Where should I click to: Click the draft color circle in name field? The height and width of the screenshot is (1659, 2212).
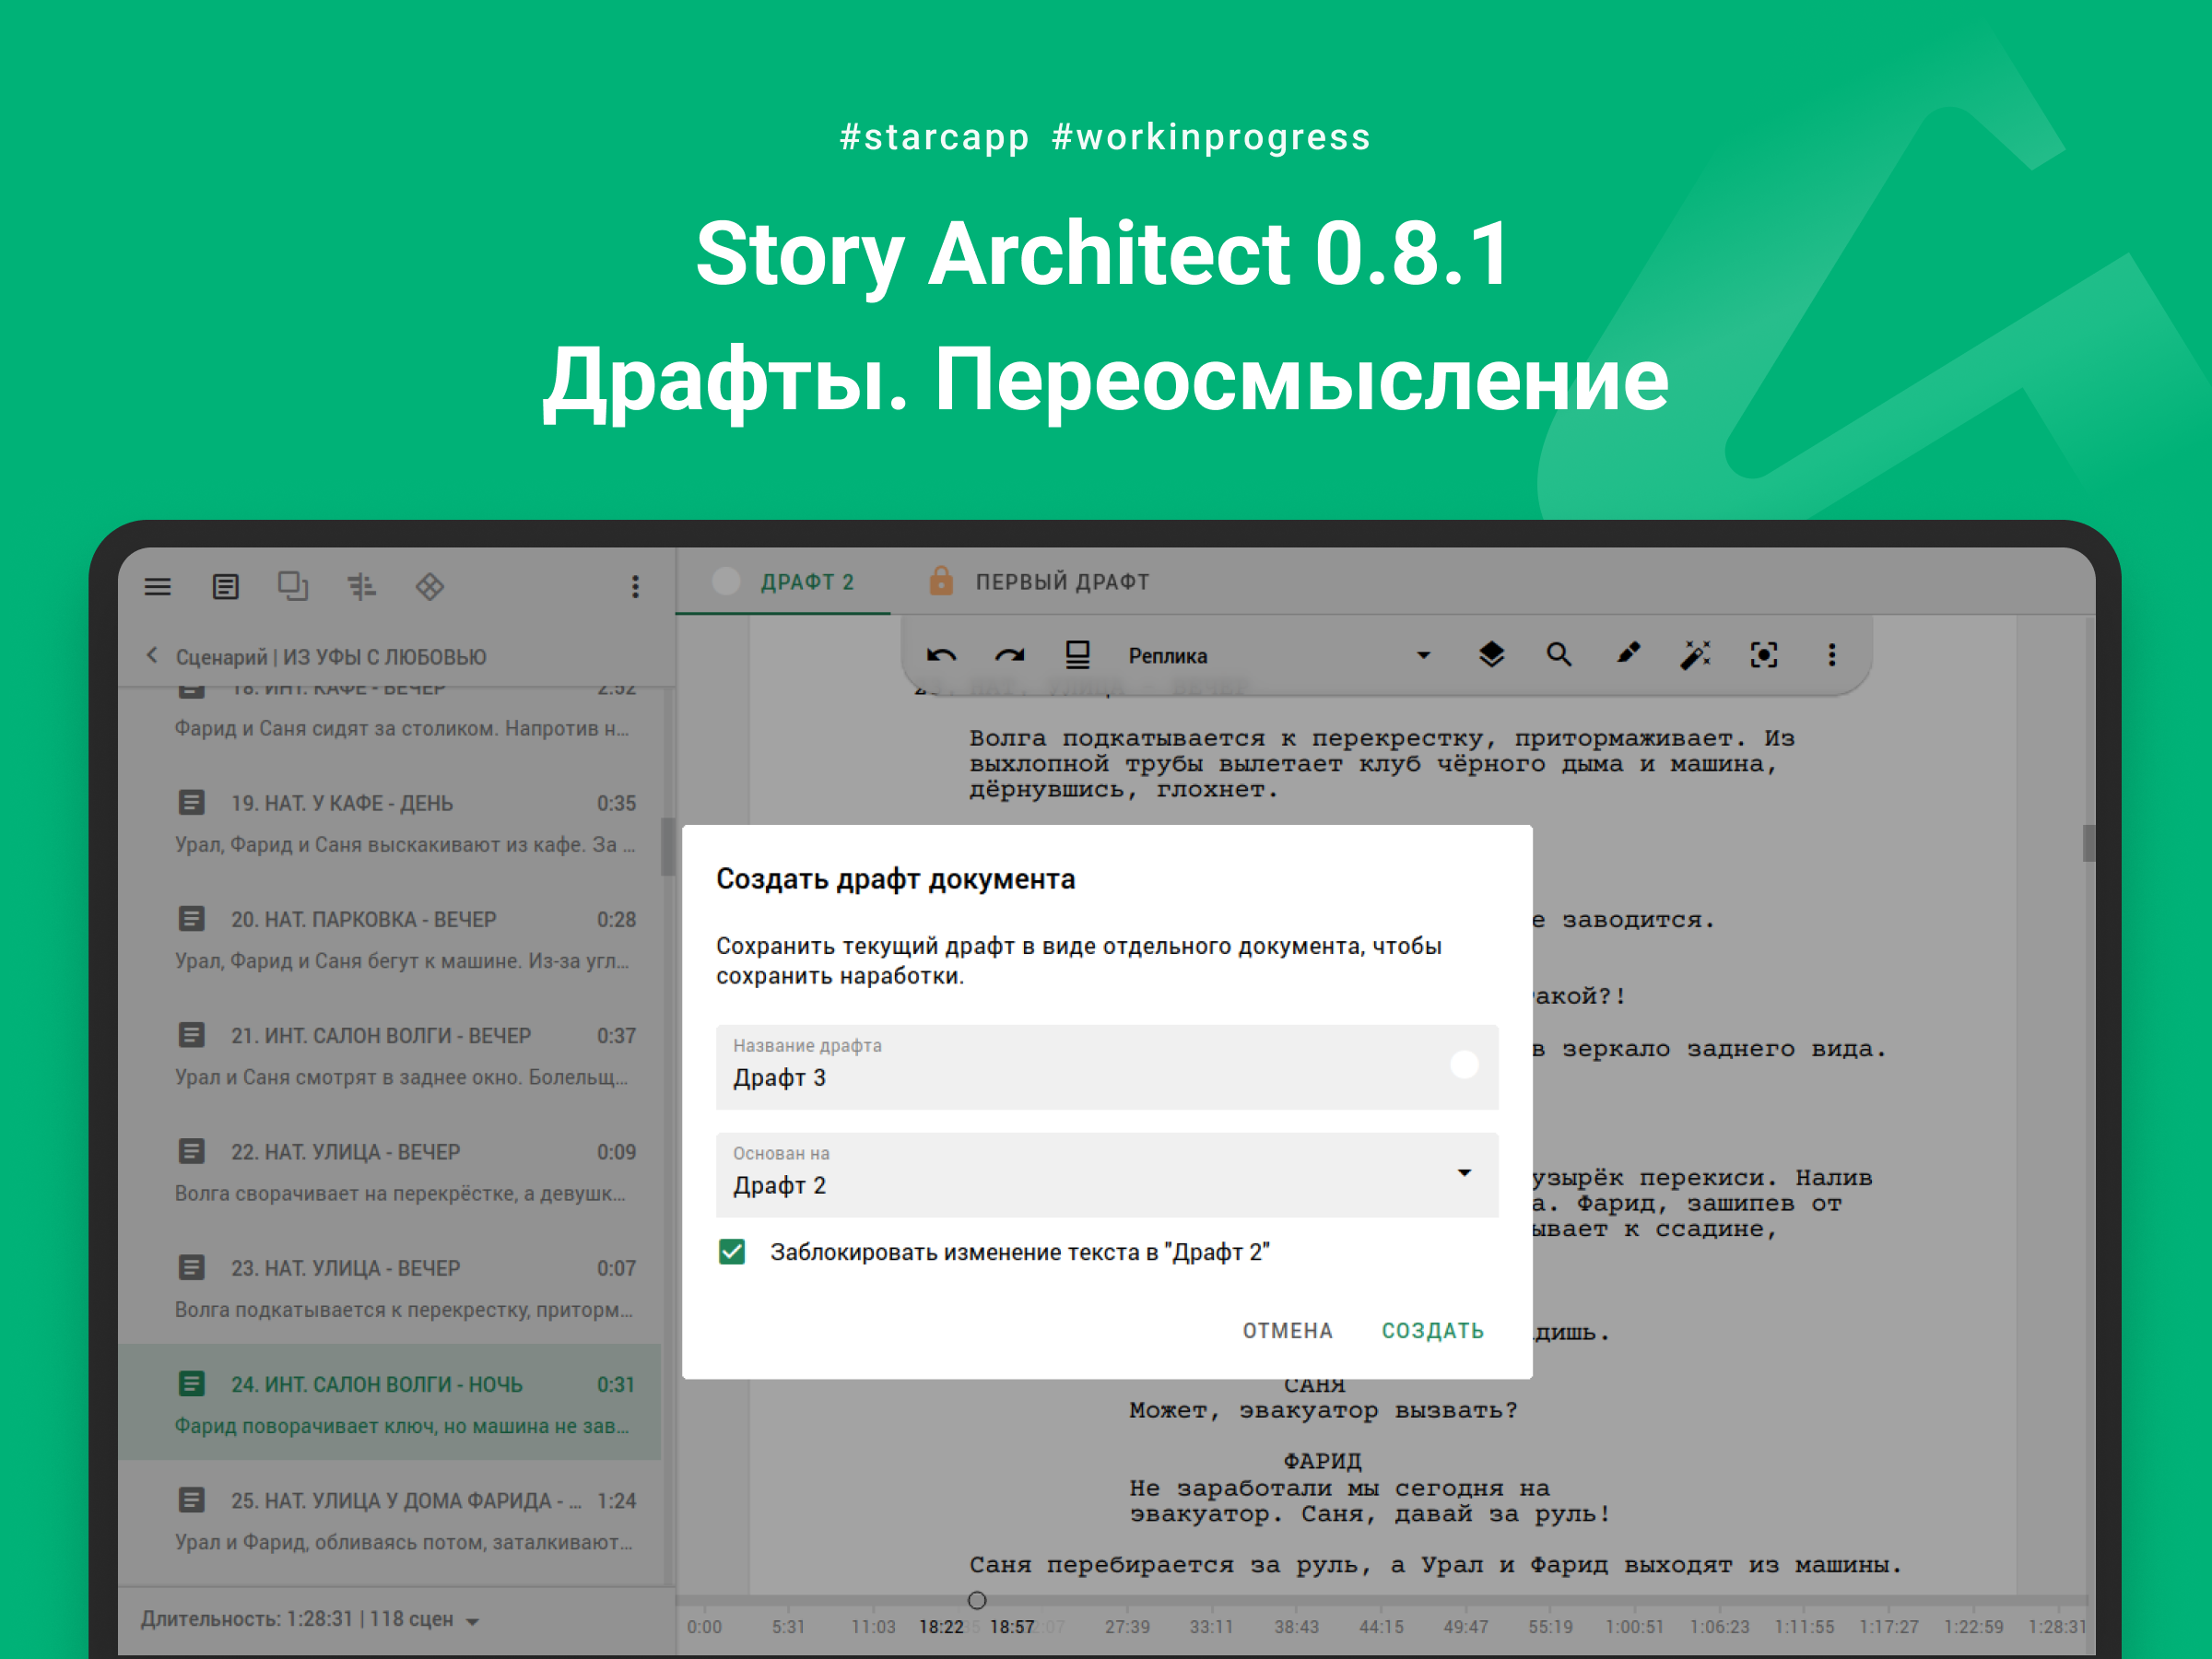coord(1464,1065)
